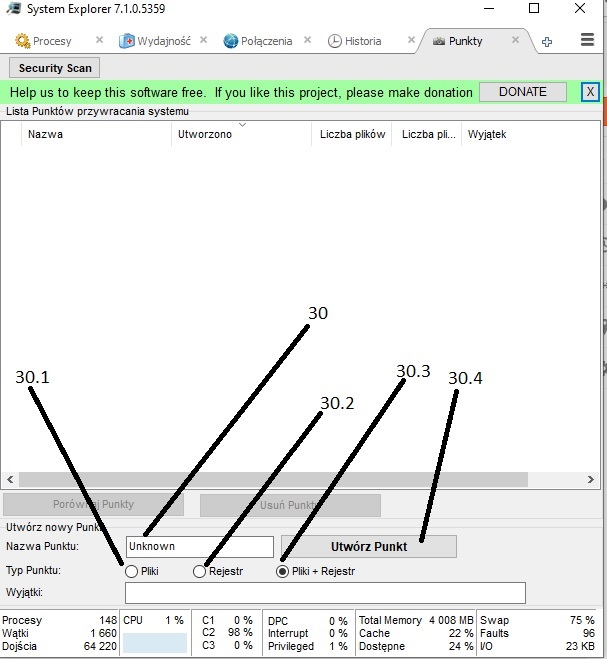Click the Total Memory 4 008 MB value

(451, 620)
